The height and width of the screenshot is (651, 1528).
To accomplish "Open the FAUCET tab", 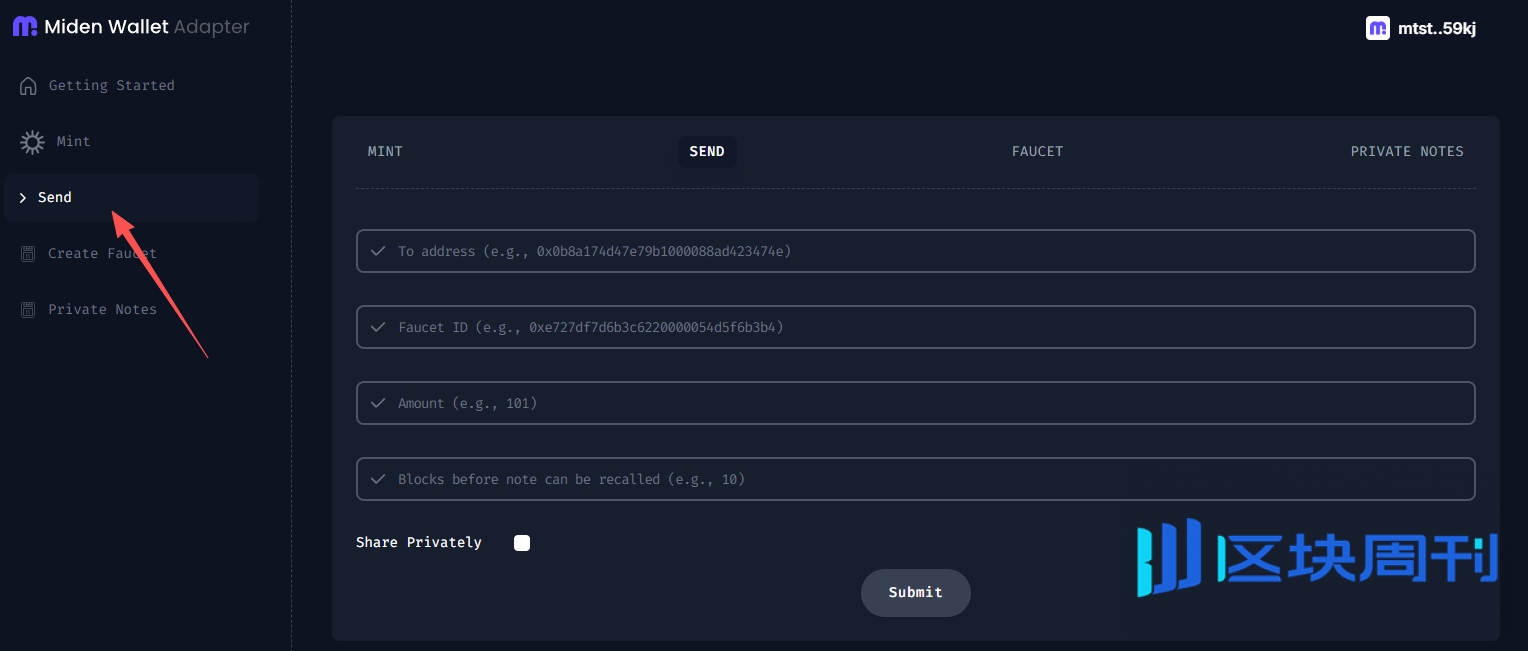I will click(x=1038, y=152).
